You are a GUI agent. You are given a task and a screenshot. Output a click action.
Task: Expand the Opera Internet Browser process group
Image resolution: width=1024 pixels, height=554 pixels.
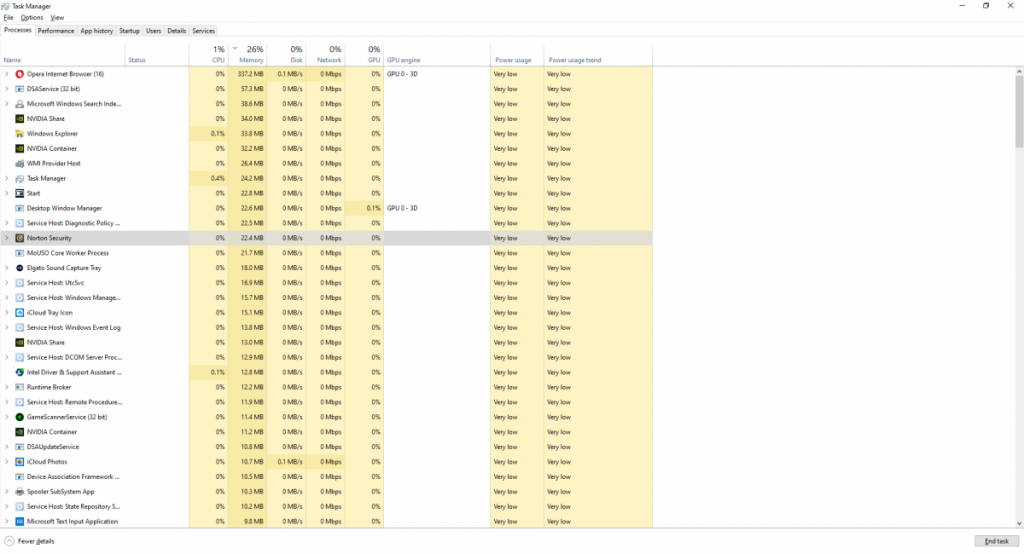(7, 74)
